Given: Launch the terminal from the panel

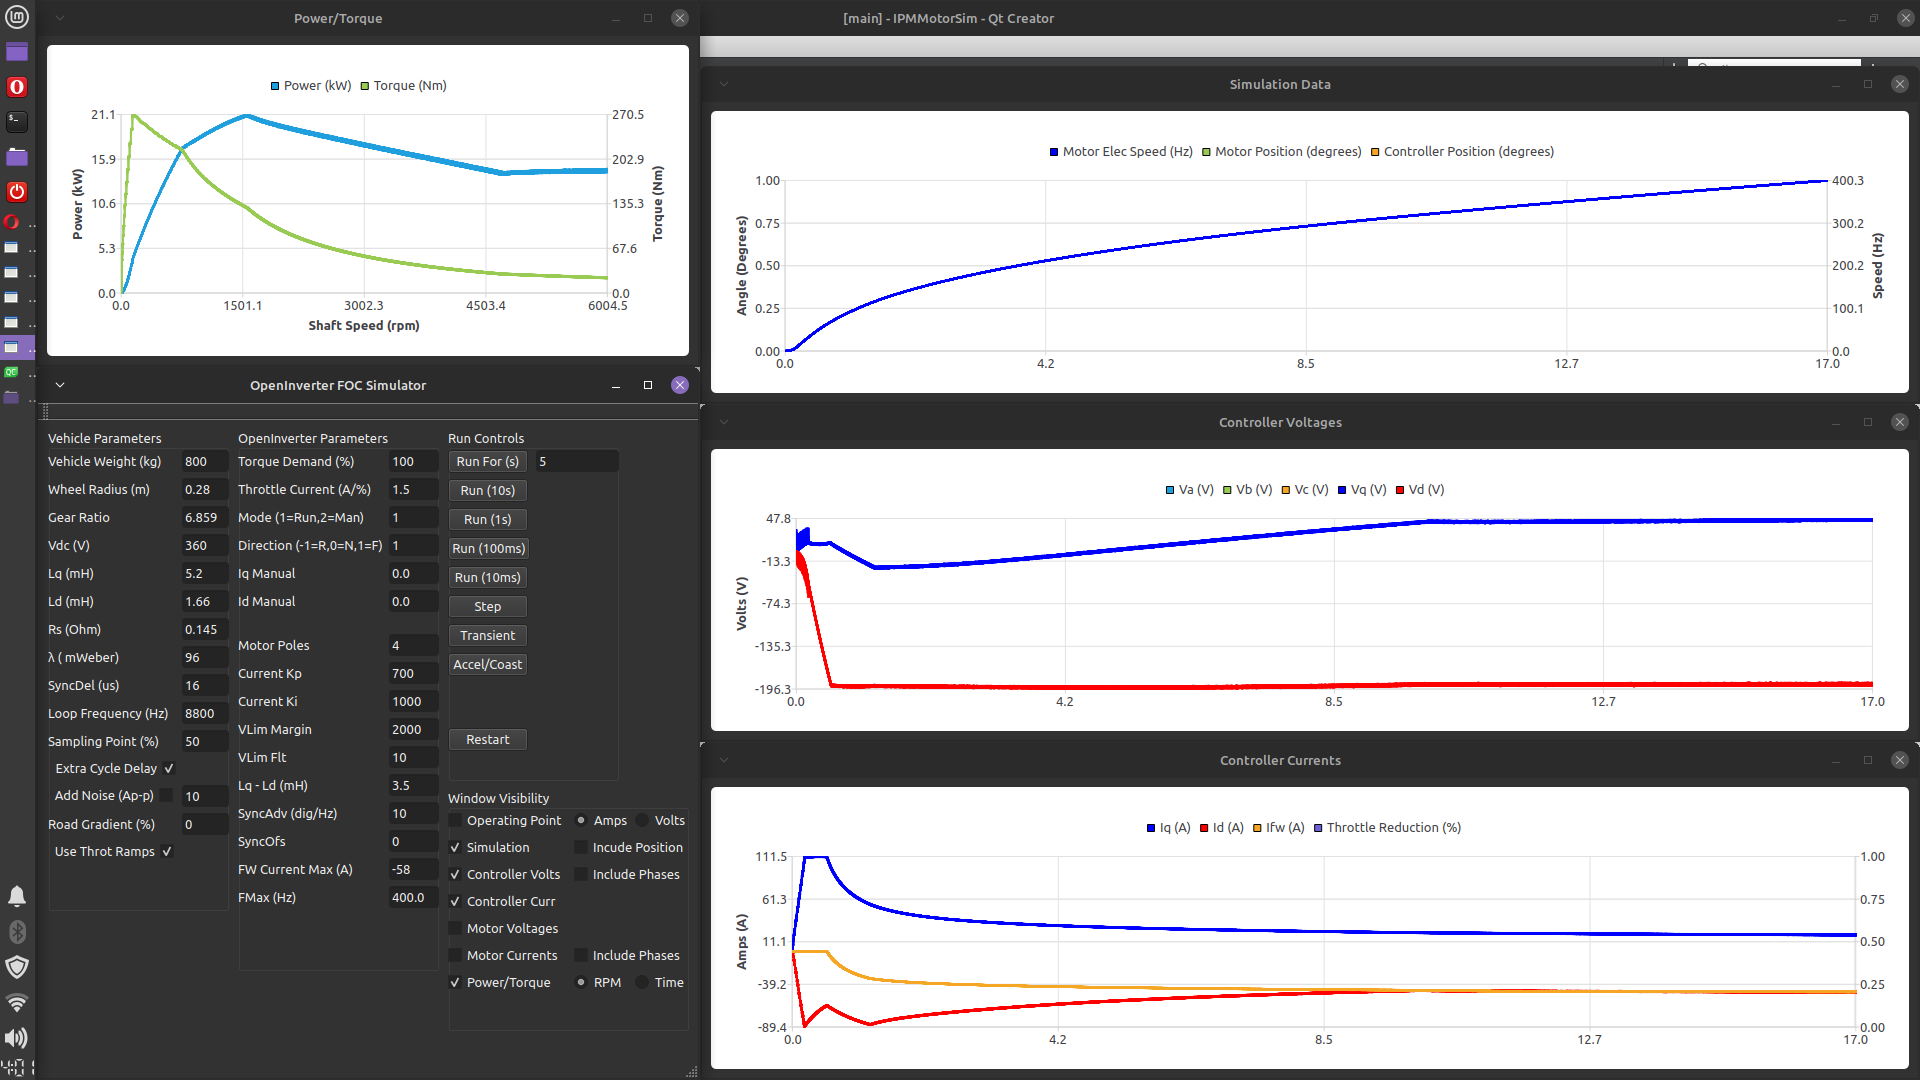Looking at the screenshot, I should click(17, 121).
